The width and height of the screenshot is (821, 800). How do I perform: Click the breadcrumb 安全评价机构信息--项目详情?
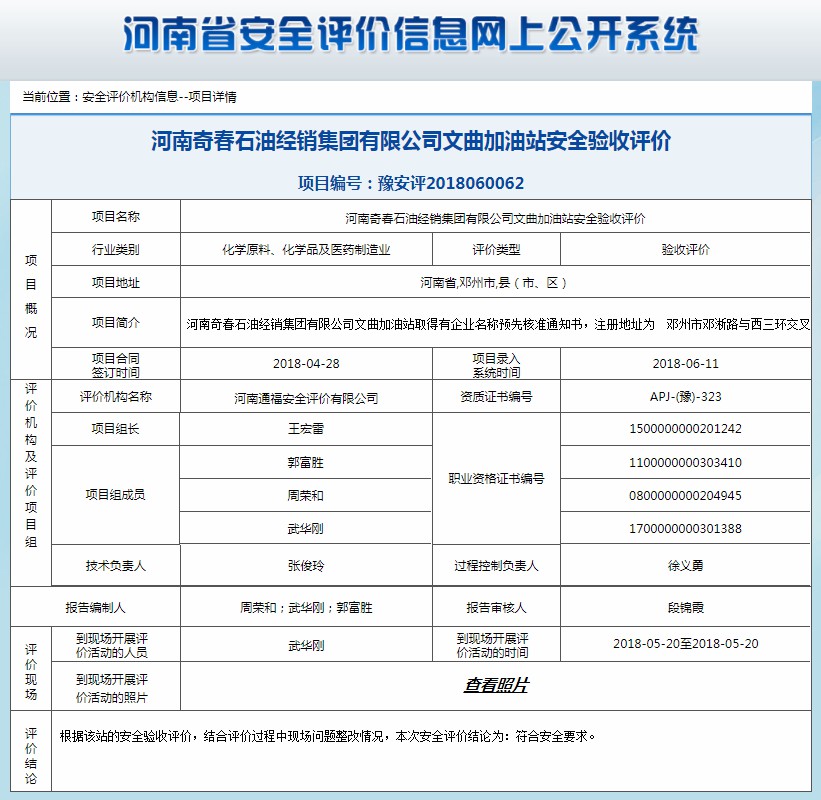(159, 97)
